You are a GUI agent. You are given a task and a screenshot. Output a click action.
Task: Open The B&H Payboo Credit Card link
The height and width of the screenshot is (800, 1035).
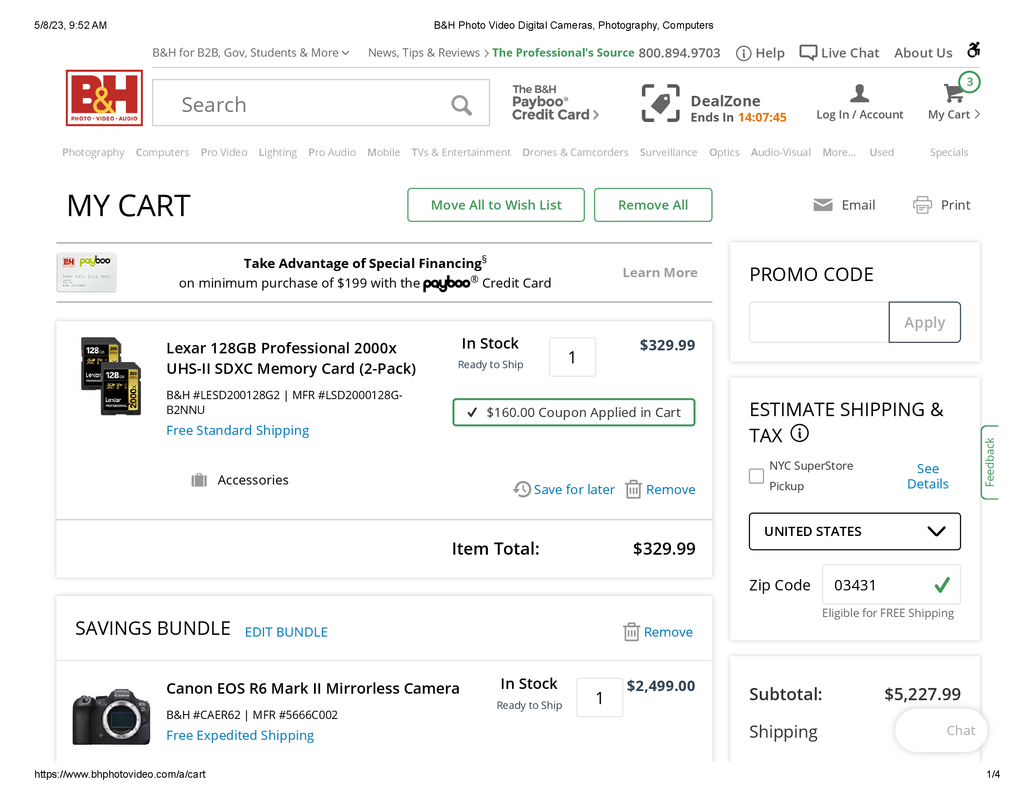pyautogui.click(x=555, y=103)
